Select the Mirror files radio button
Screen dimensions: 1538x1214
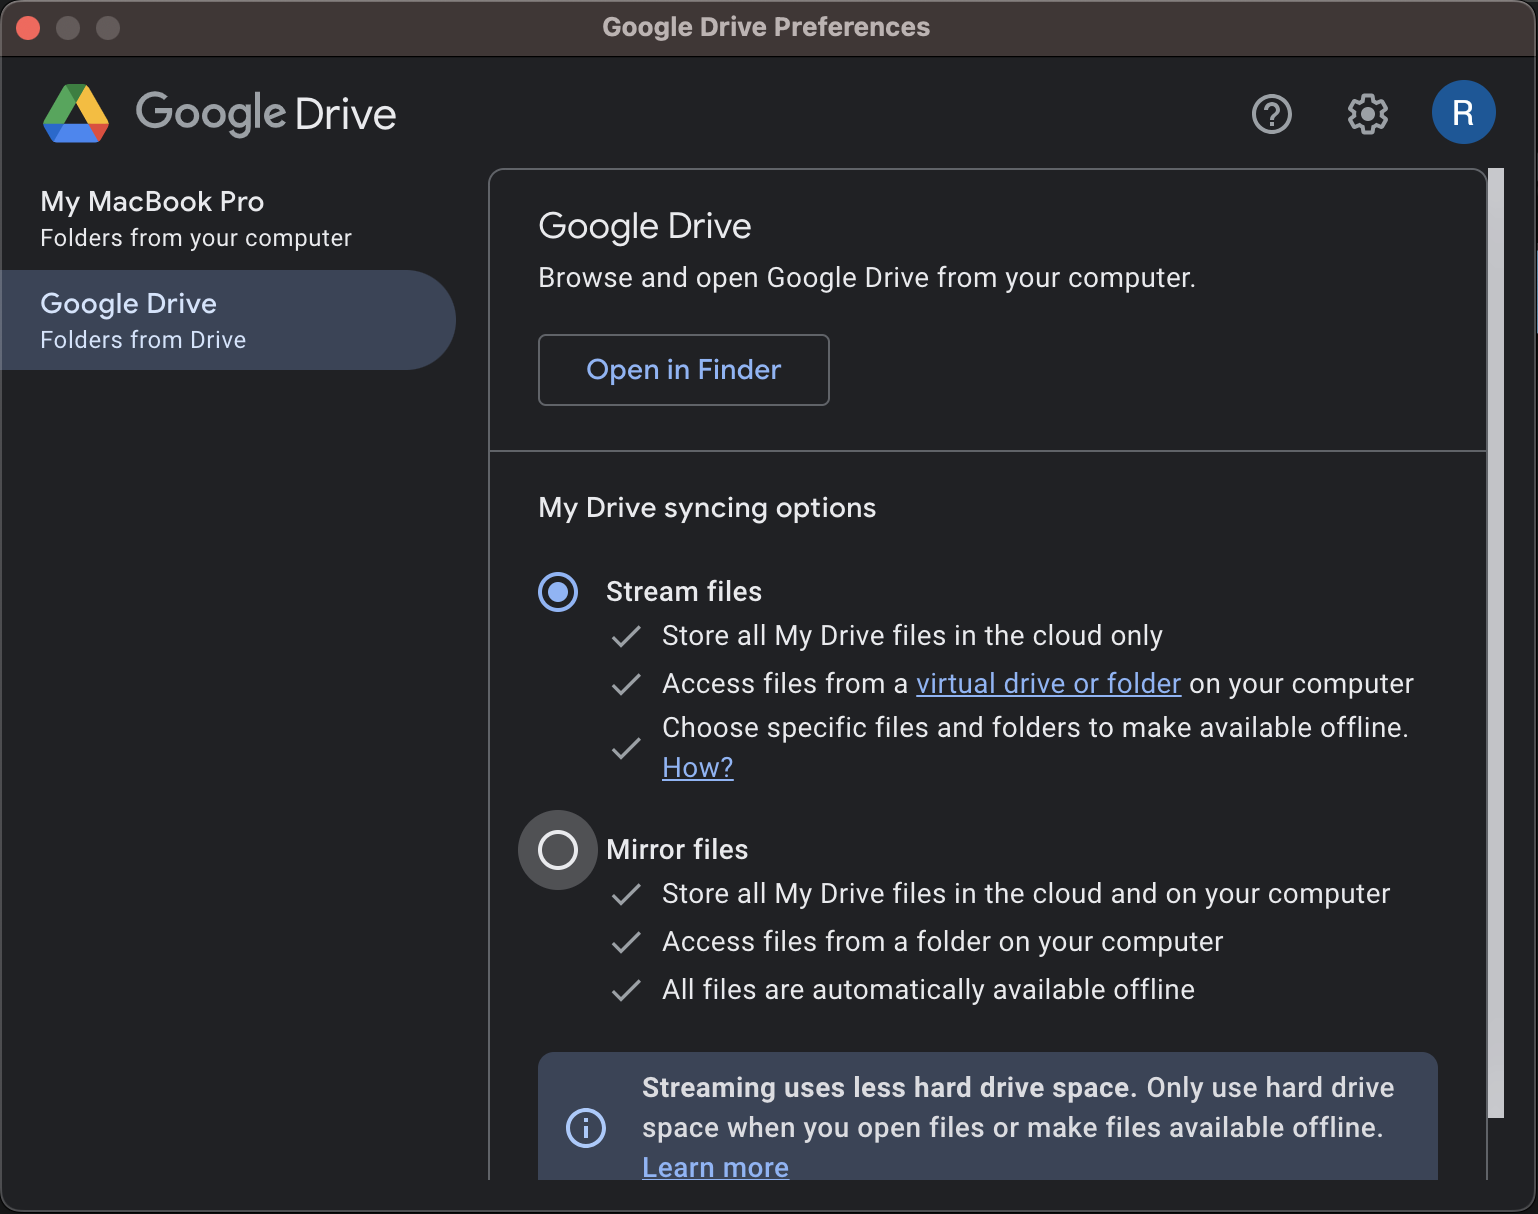558,850
